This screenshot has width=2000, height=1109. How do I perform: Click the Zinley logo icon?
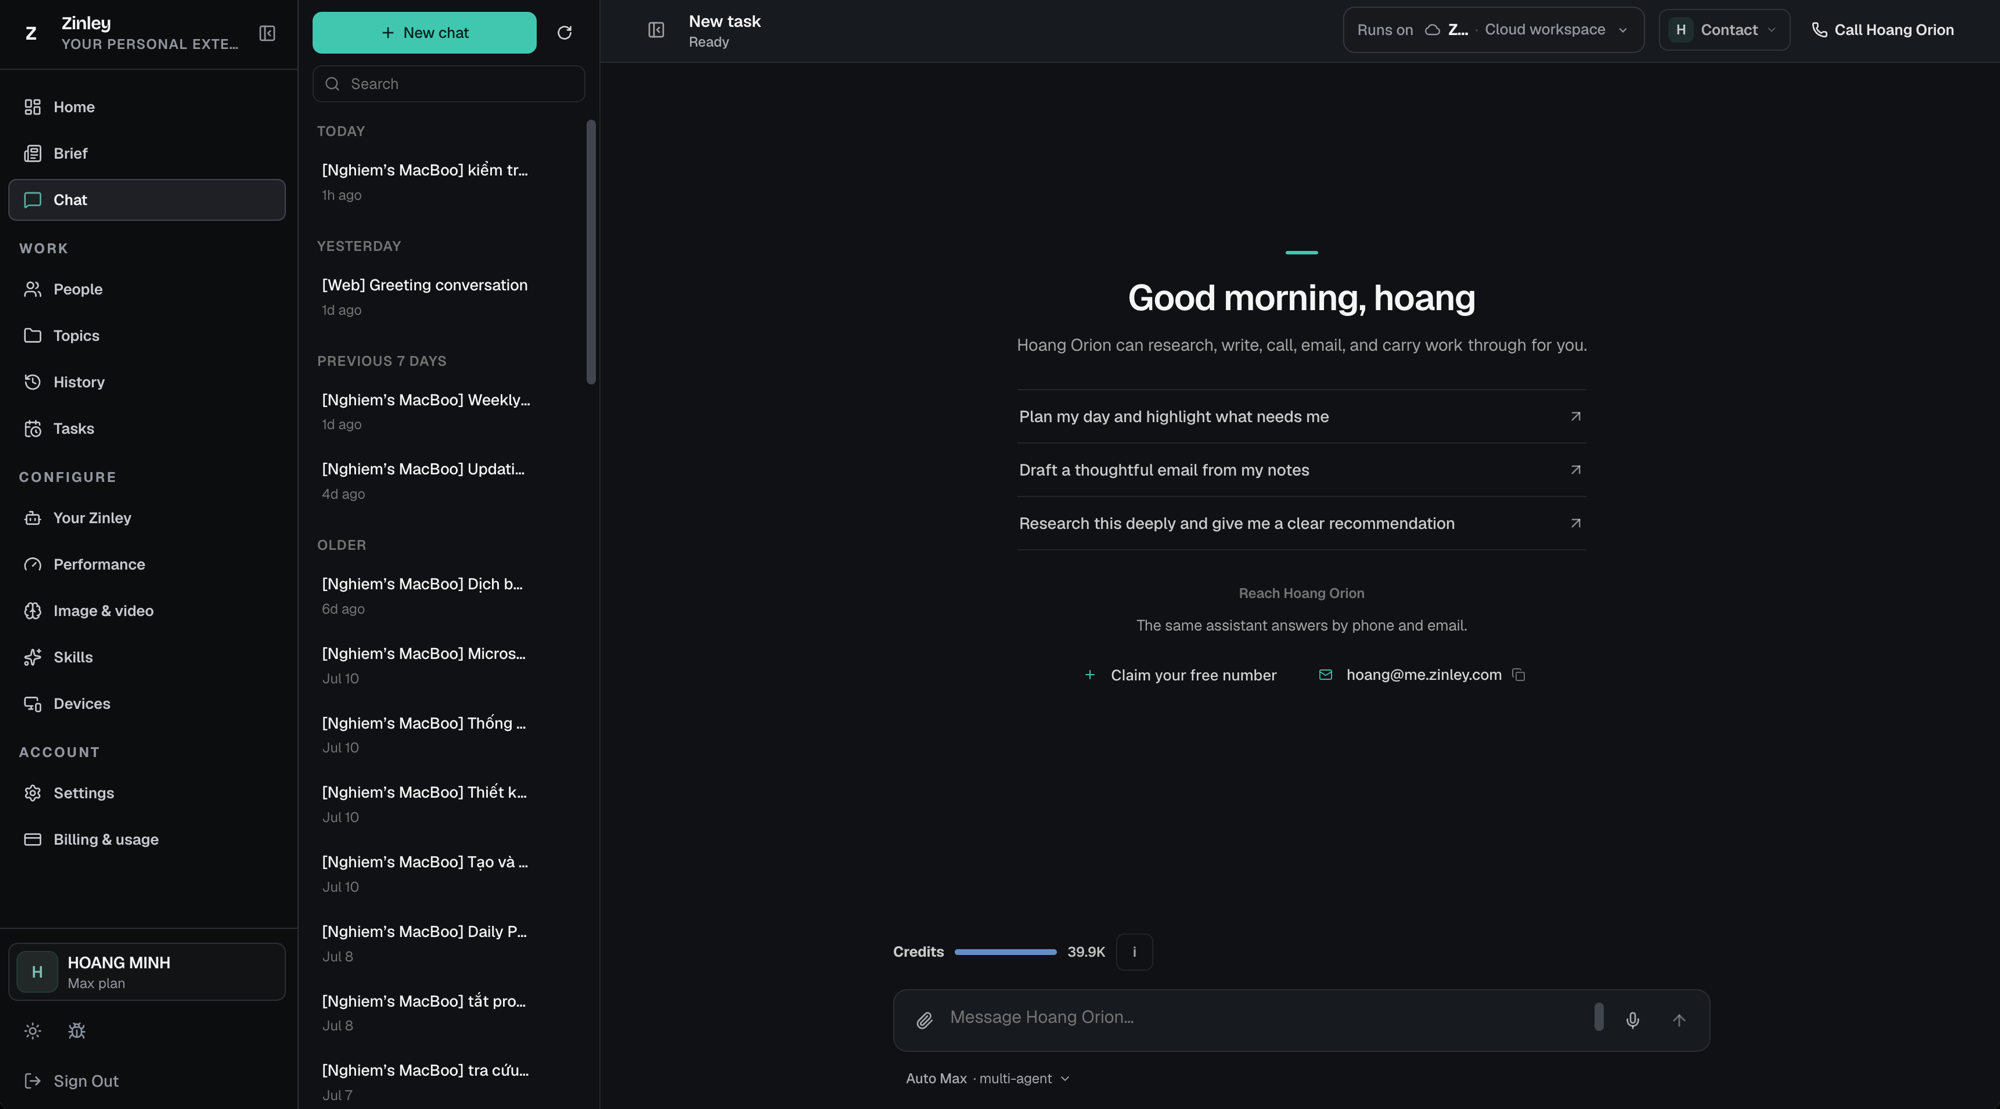click(31, 33)
